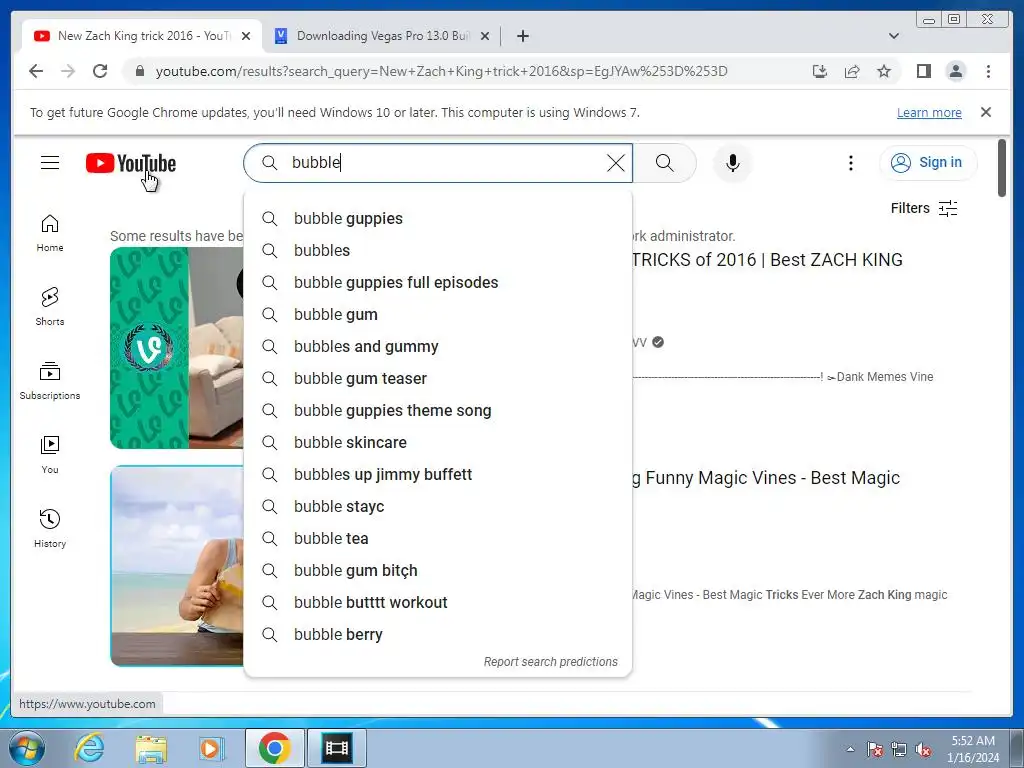This screenshot has height=768, width=1024.
Task: Choose suggestion bubbles
Action: pyautogui.click(x=438, y=250)
